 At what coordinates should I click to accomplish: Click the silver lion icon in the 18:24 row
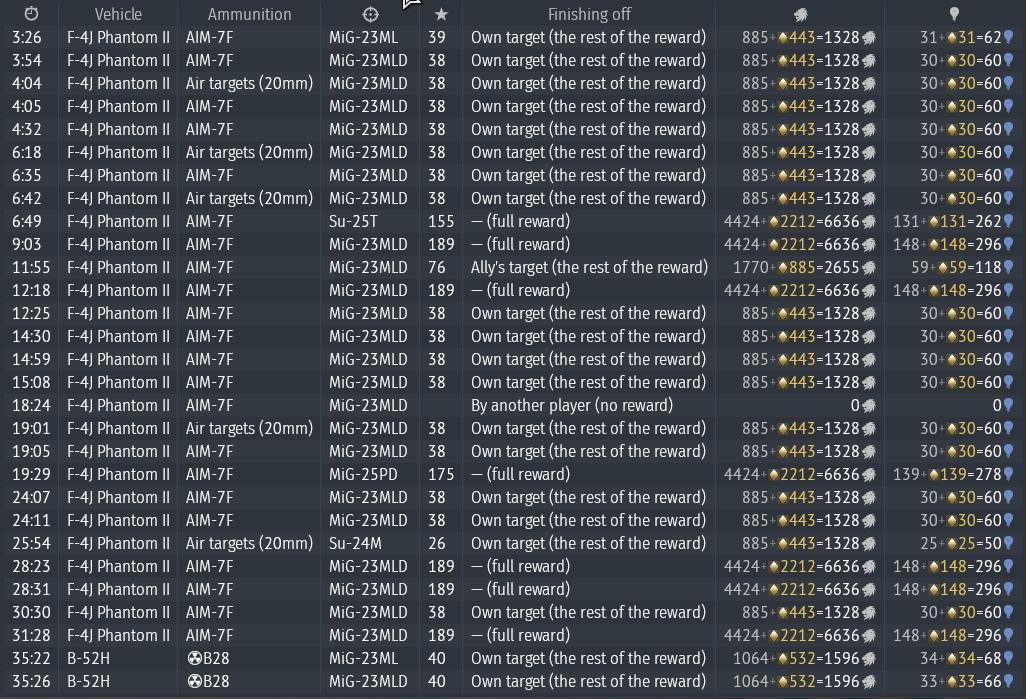(x=869, y=406)
